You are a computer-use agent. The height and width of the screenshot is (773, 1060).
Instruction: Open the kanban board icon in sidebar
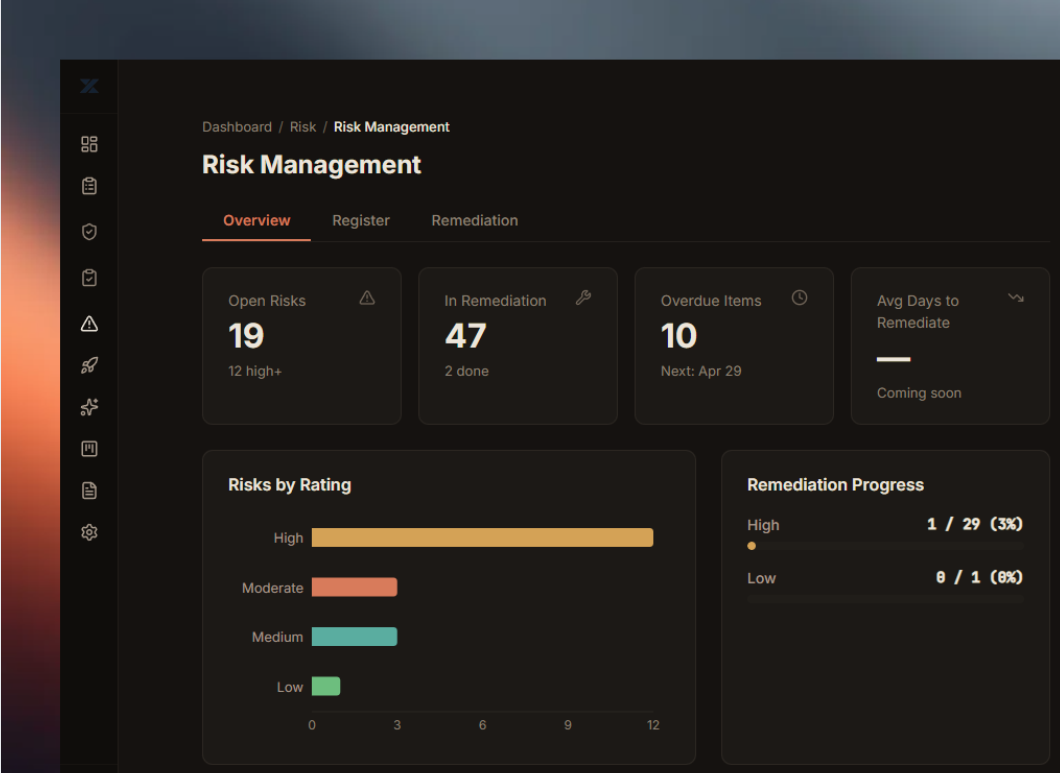click(x=89, y=449)
